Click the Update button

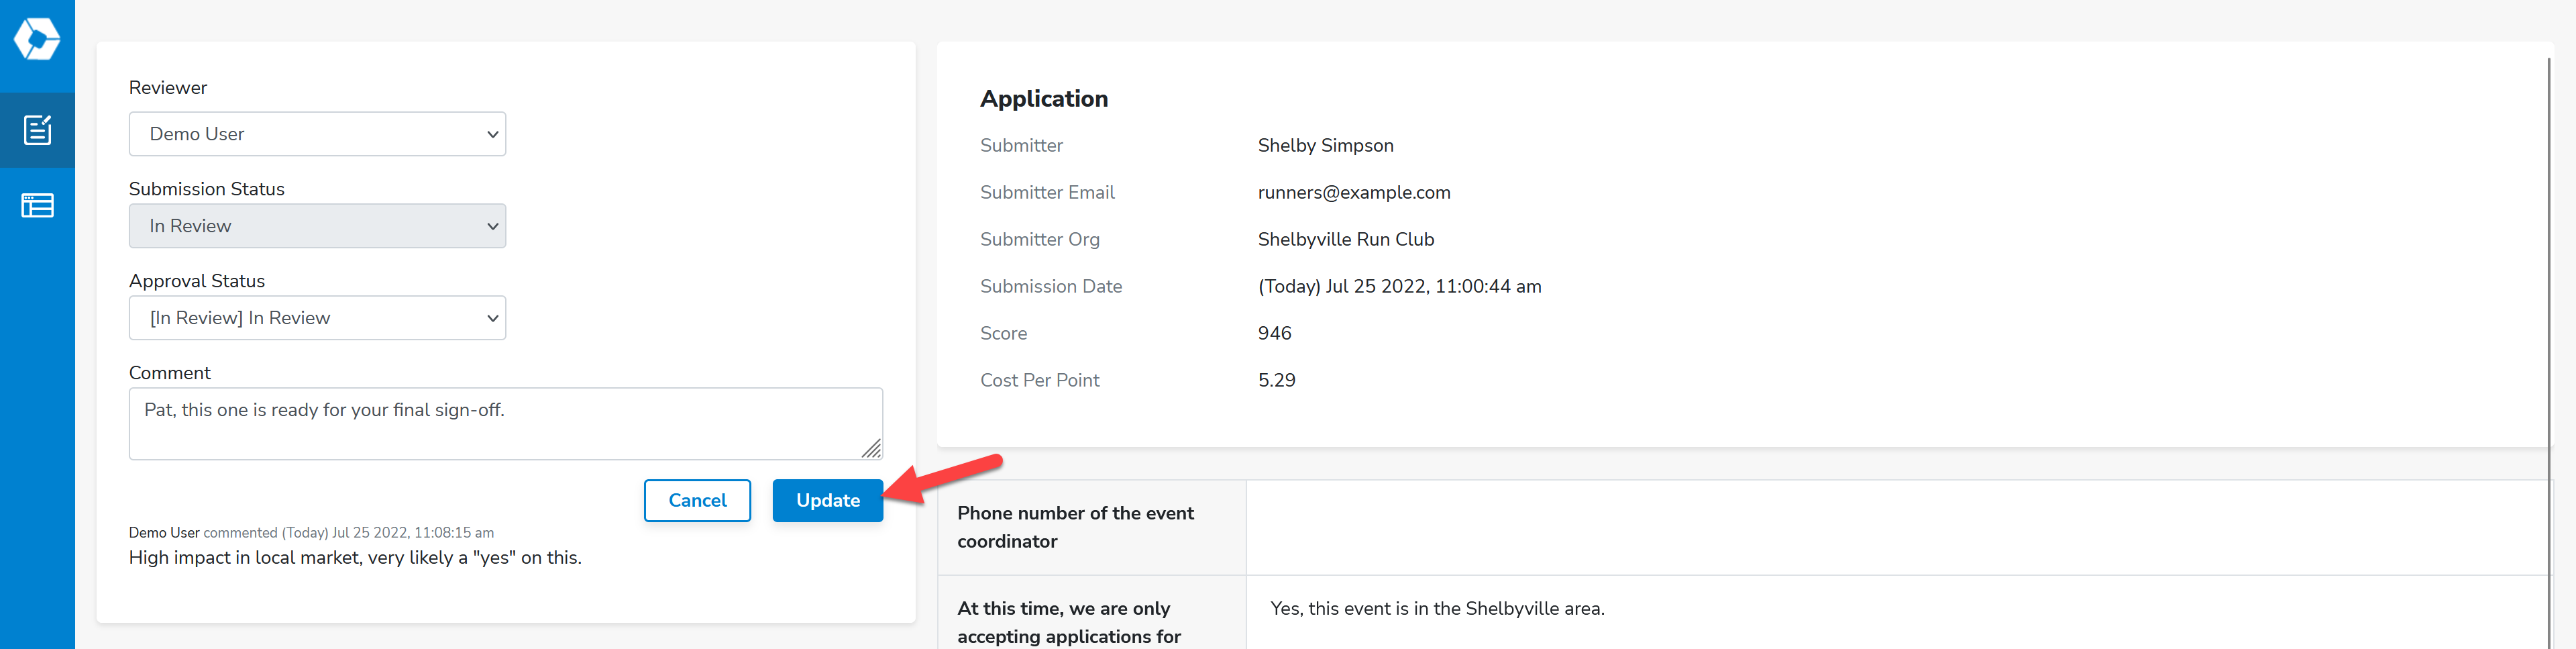pos(827,500)
